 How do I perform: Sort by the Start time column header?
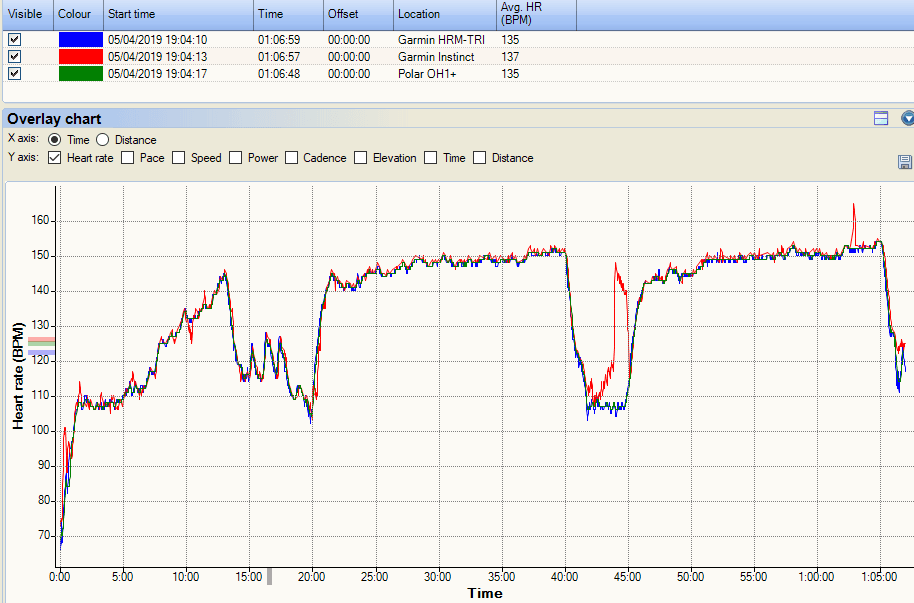pyautogui.click(x=178, y=15)
